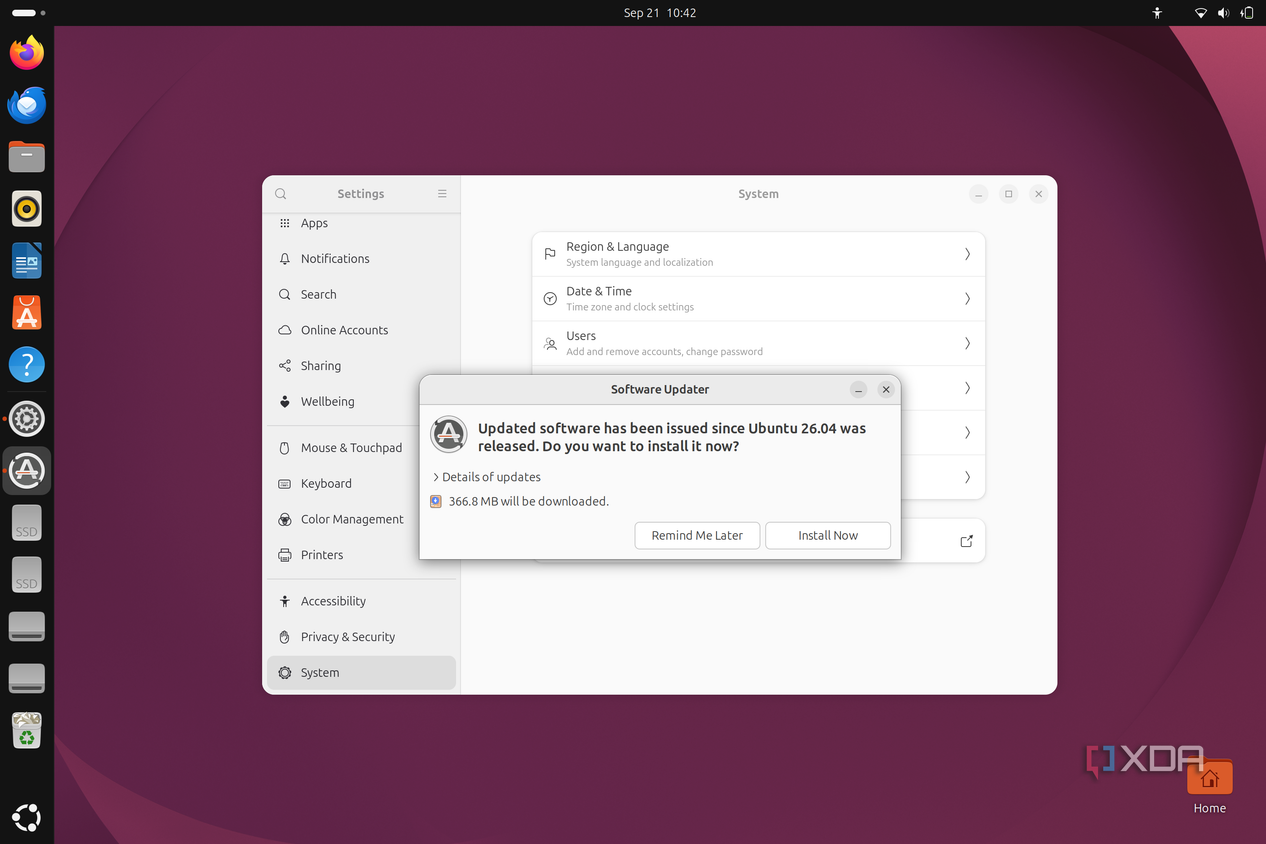Click the battery indicator in top bar

(1247, 13)
